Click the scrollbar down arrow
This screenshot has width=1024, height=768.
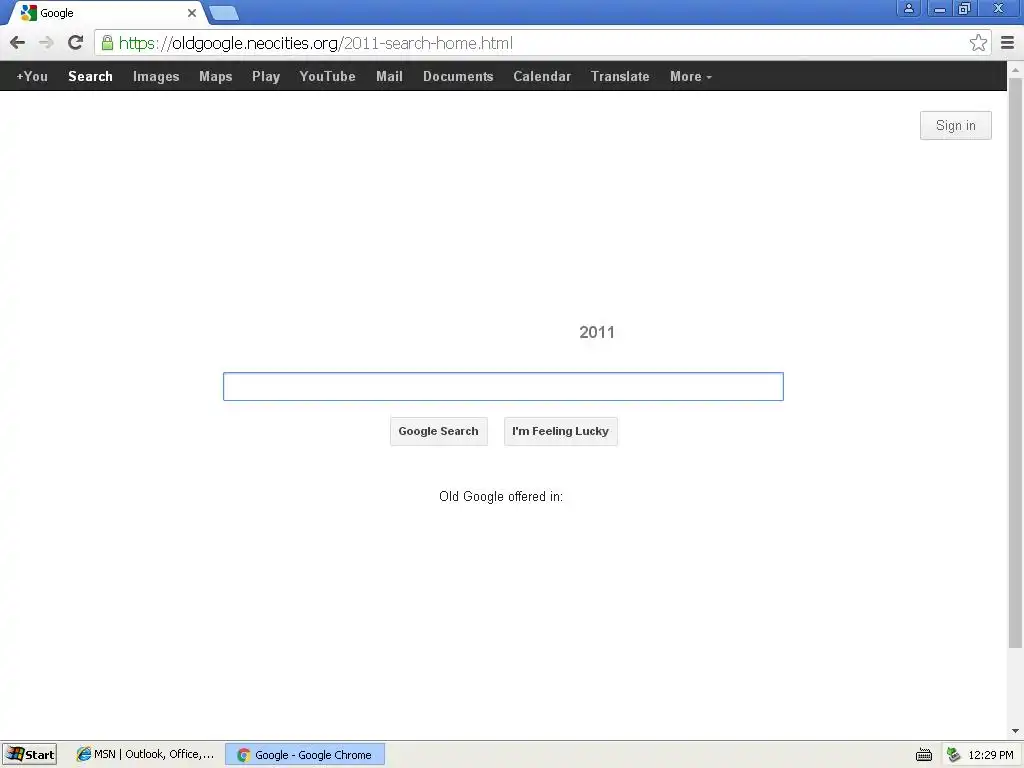click(x=1015, y=731)
